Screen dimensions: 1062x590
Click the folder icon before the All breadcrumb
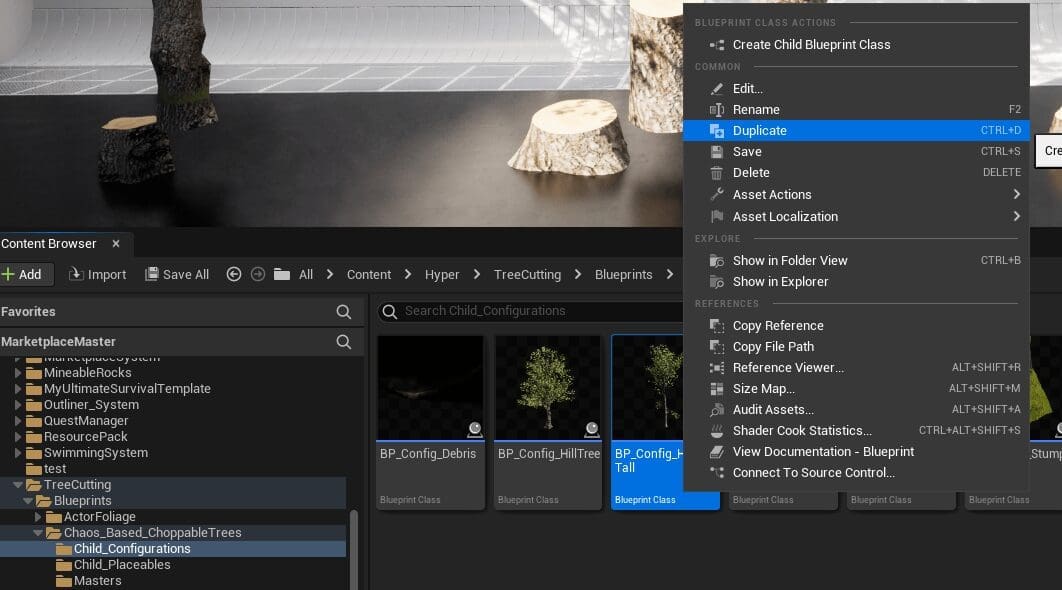[282, 274]
